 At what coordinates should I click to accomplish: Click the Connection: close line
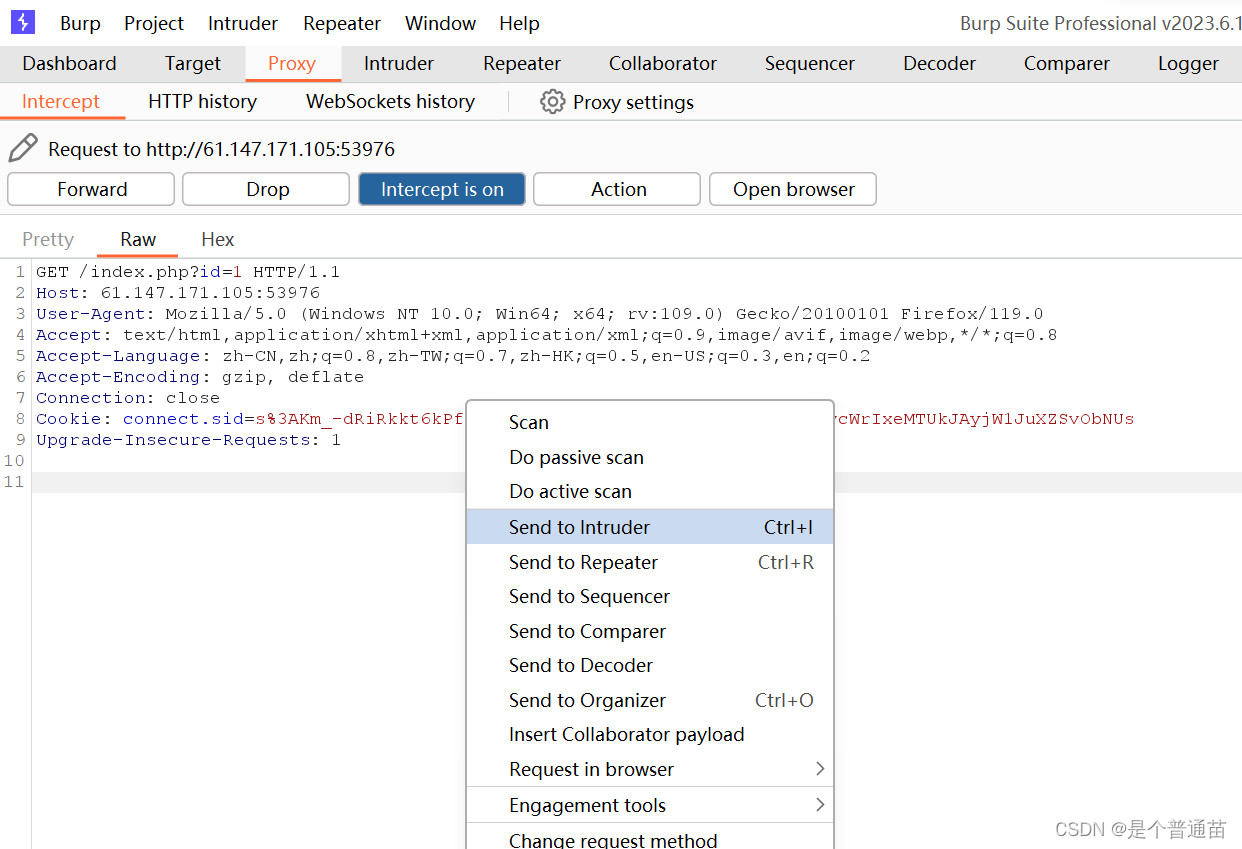[x=128, y=398]
